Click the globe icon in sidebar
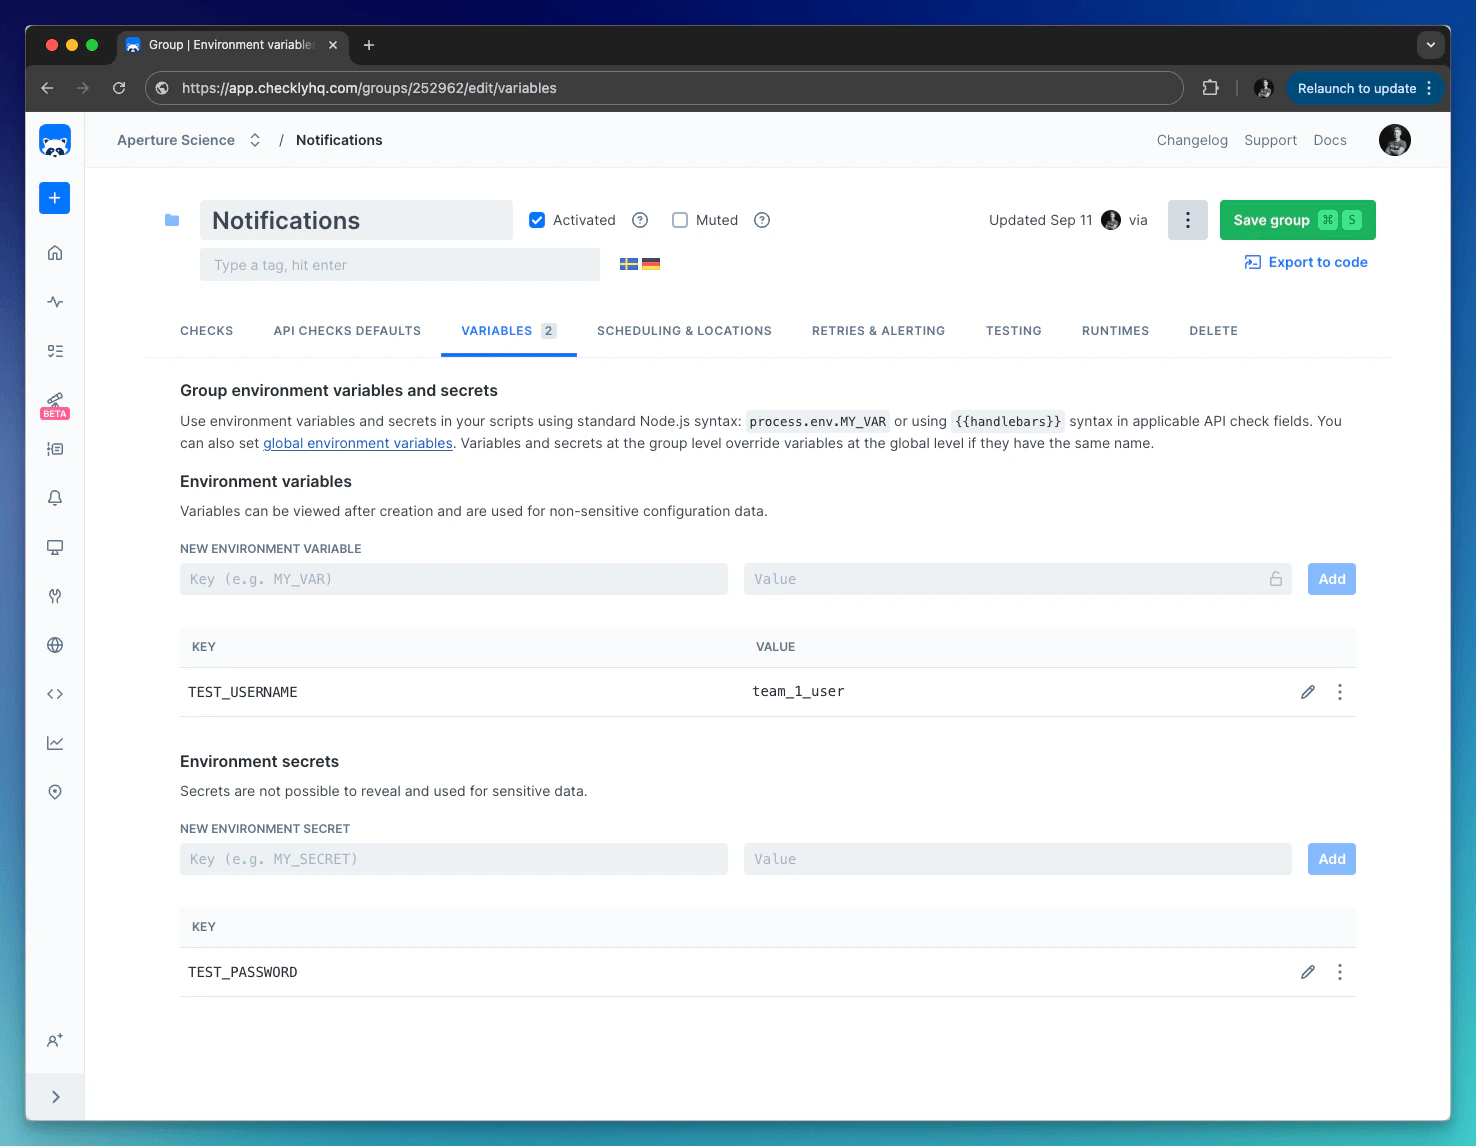This screenshot has width=1476, height=1146. (x=55, y=645)
